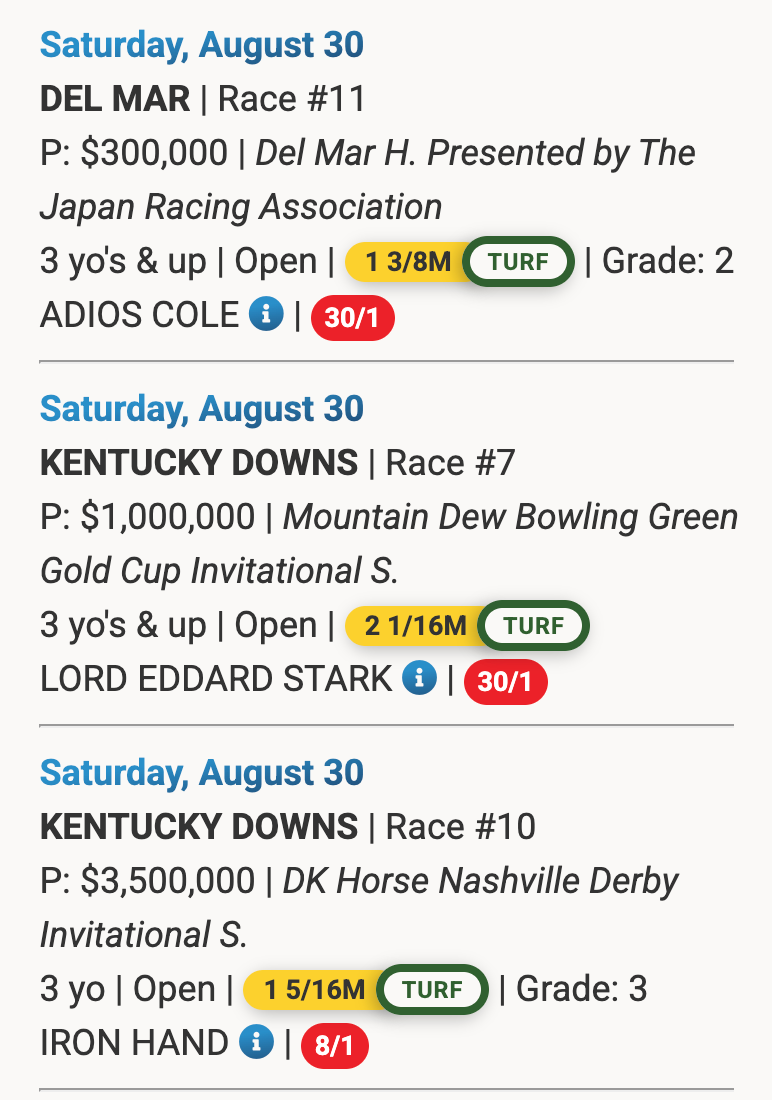The image size is (772, 1100).
Task: Click 30/1 odds badge for LORD EDDARD STARK
Action: tap(506, 683)
